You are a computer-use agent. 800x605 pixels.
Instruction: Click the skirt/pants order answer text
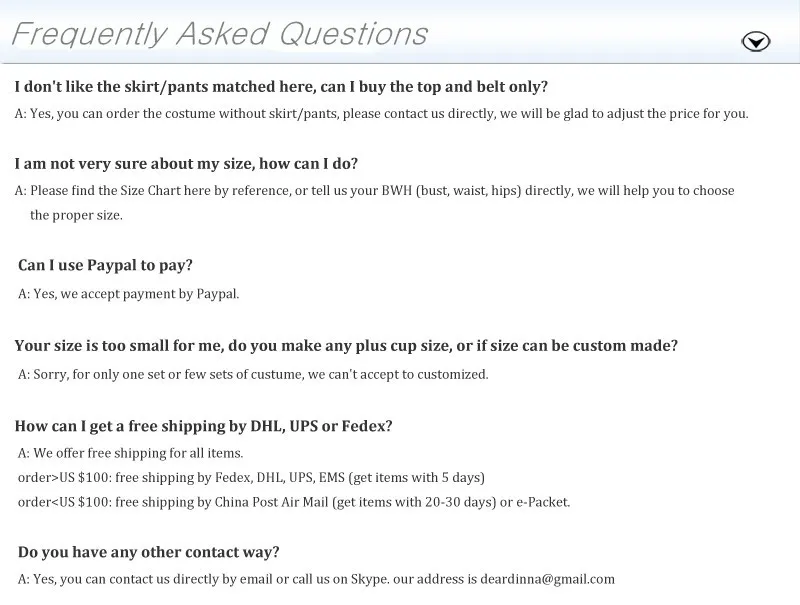(x=382, y=113)
